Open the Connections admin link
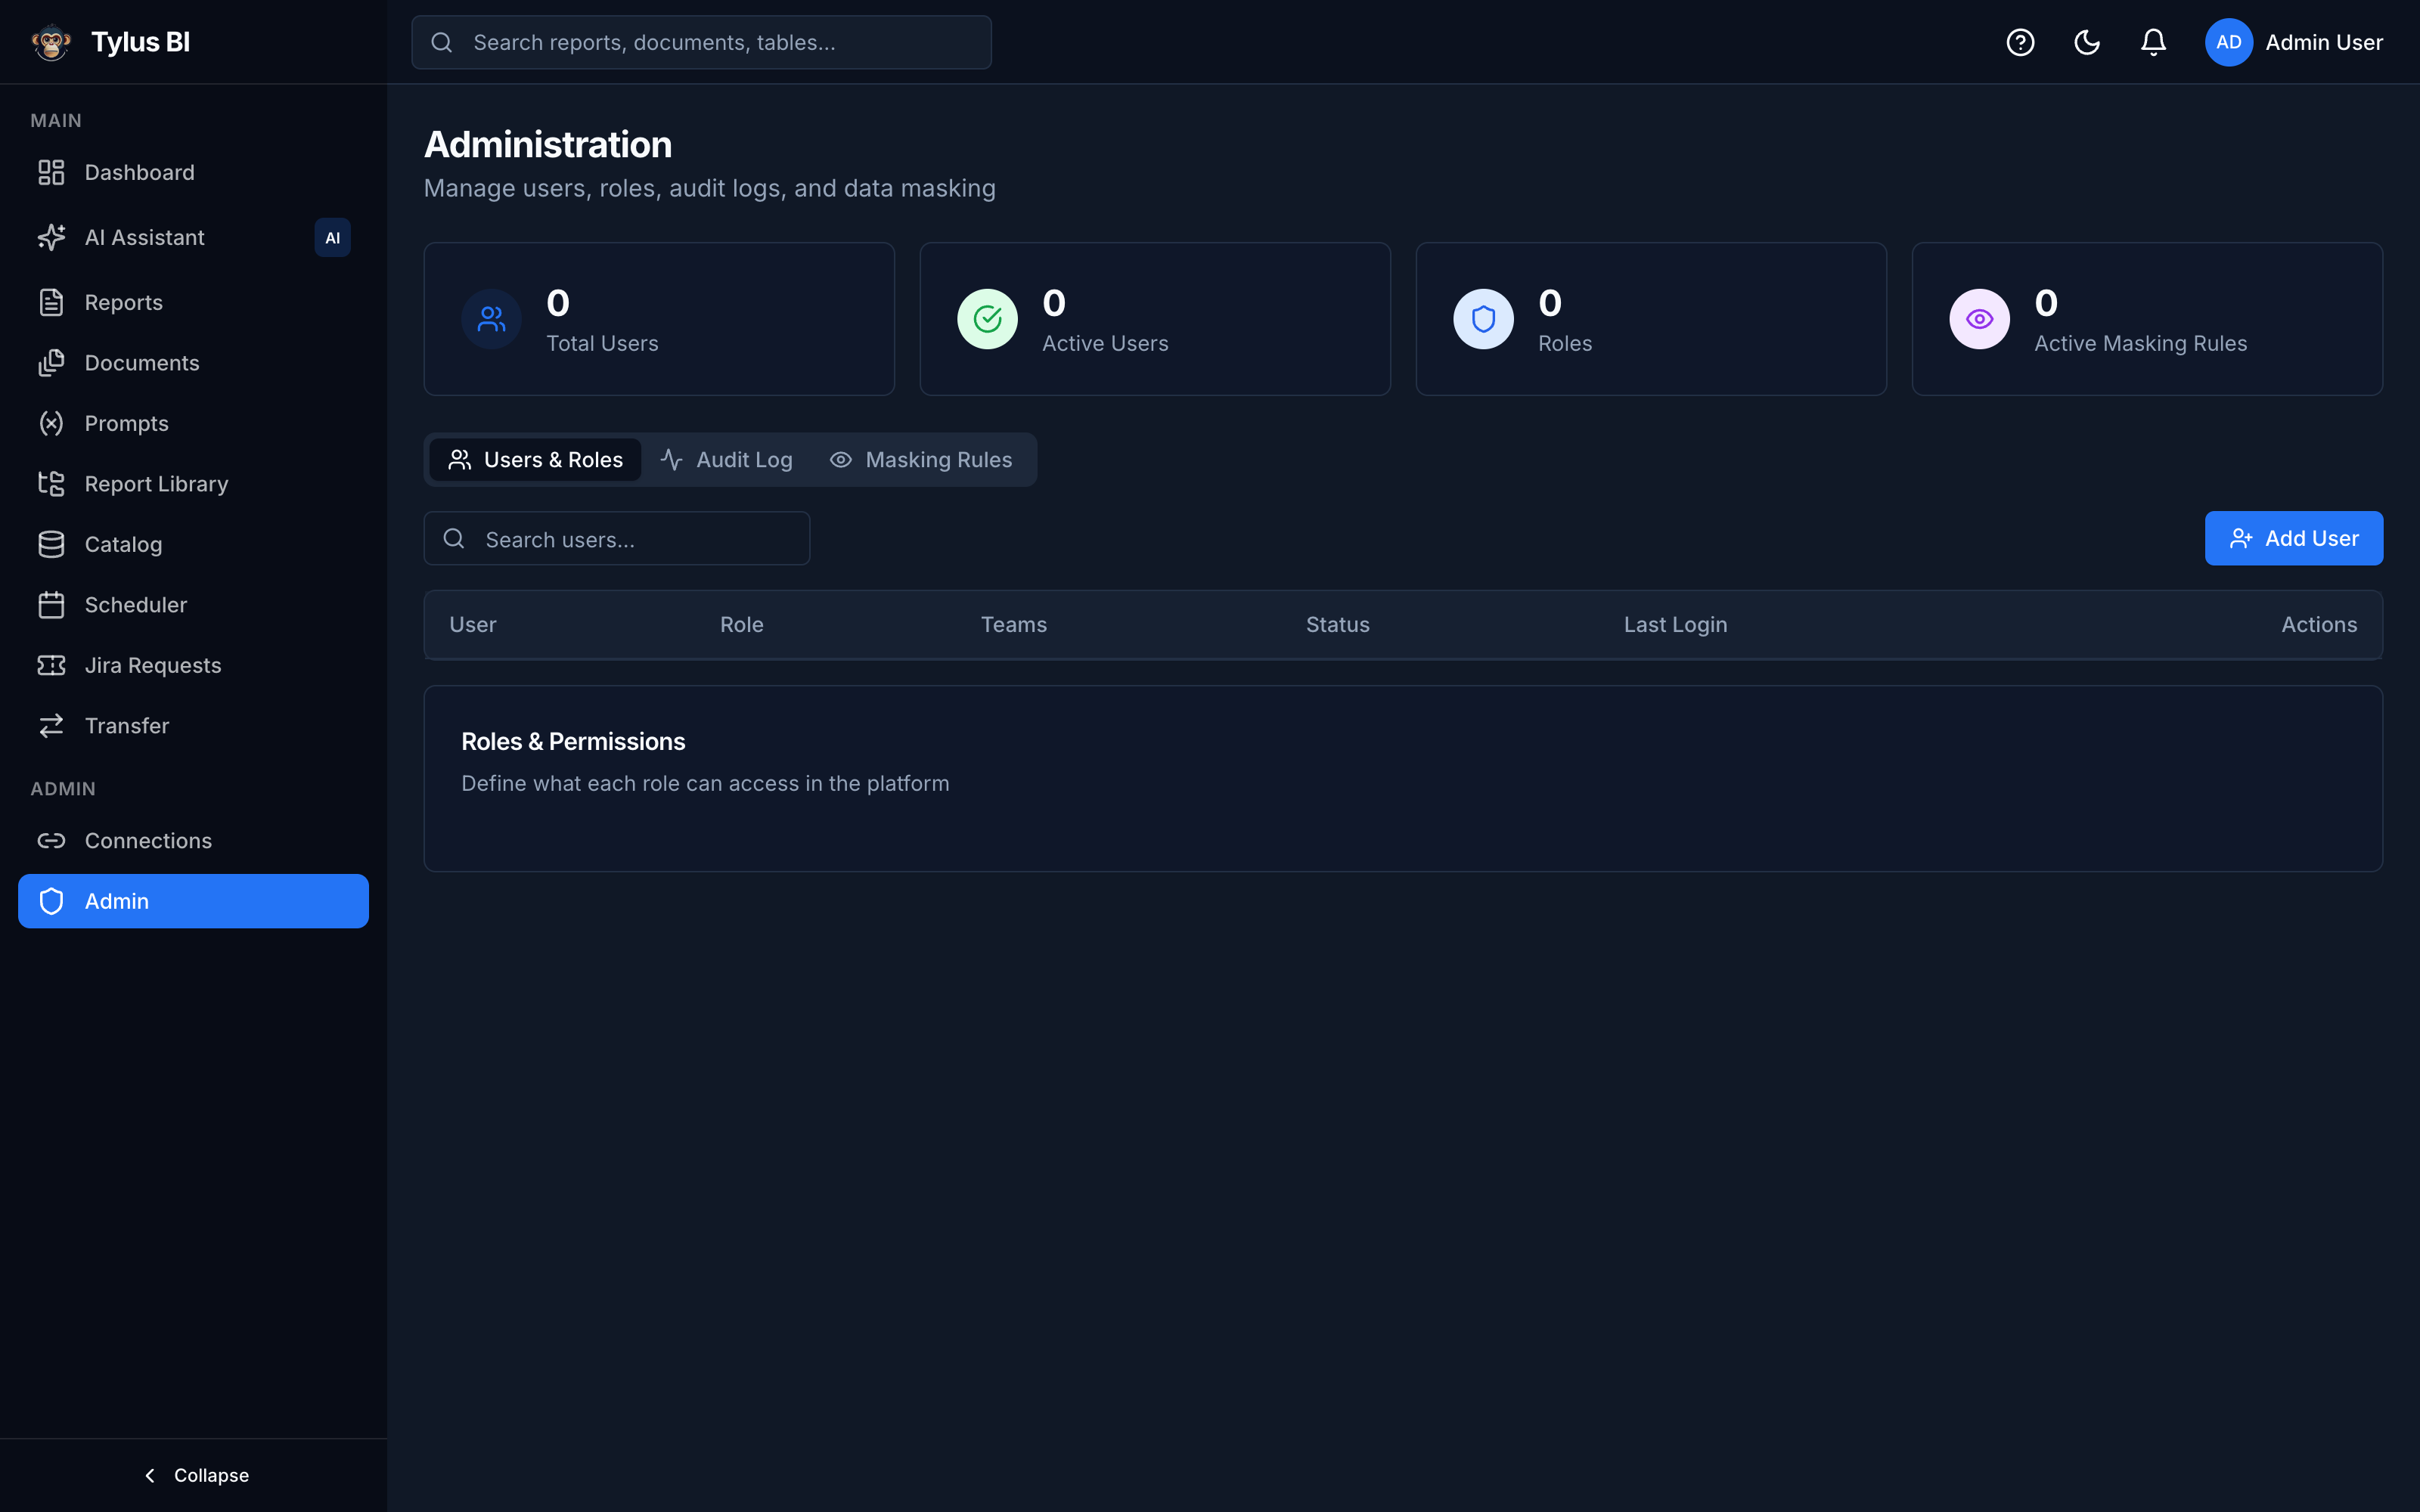The image size is (2420, 1512). [x=193, y=841]
